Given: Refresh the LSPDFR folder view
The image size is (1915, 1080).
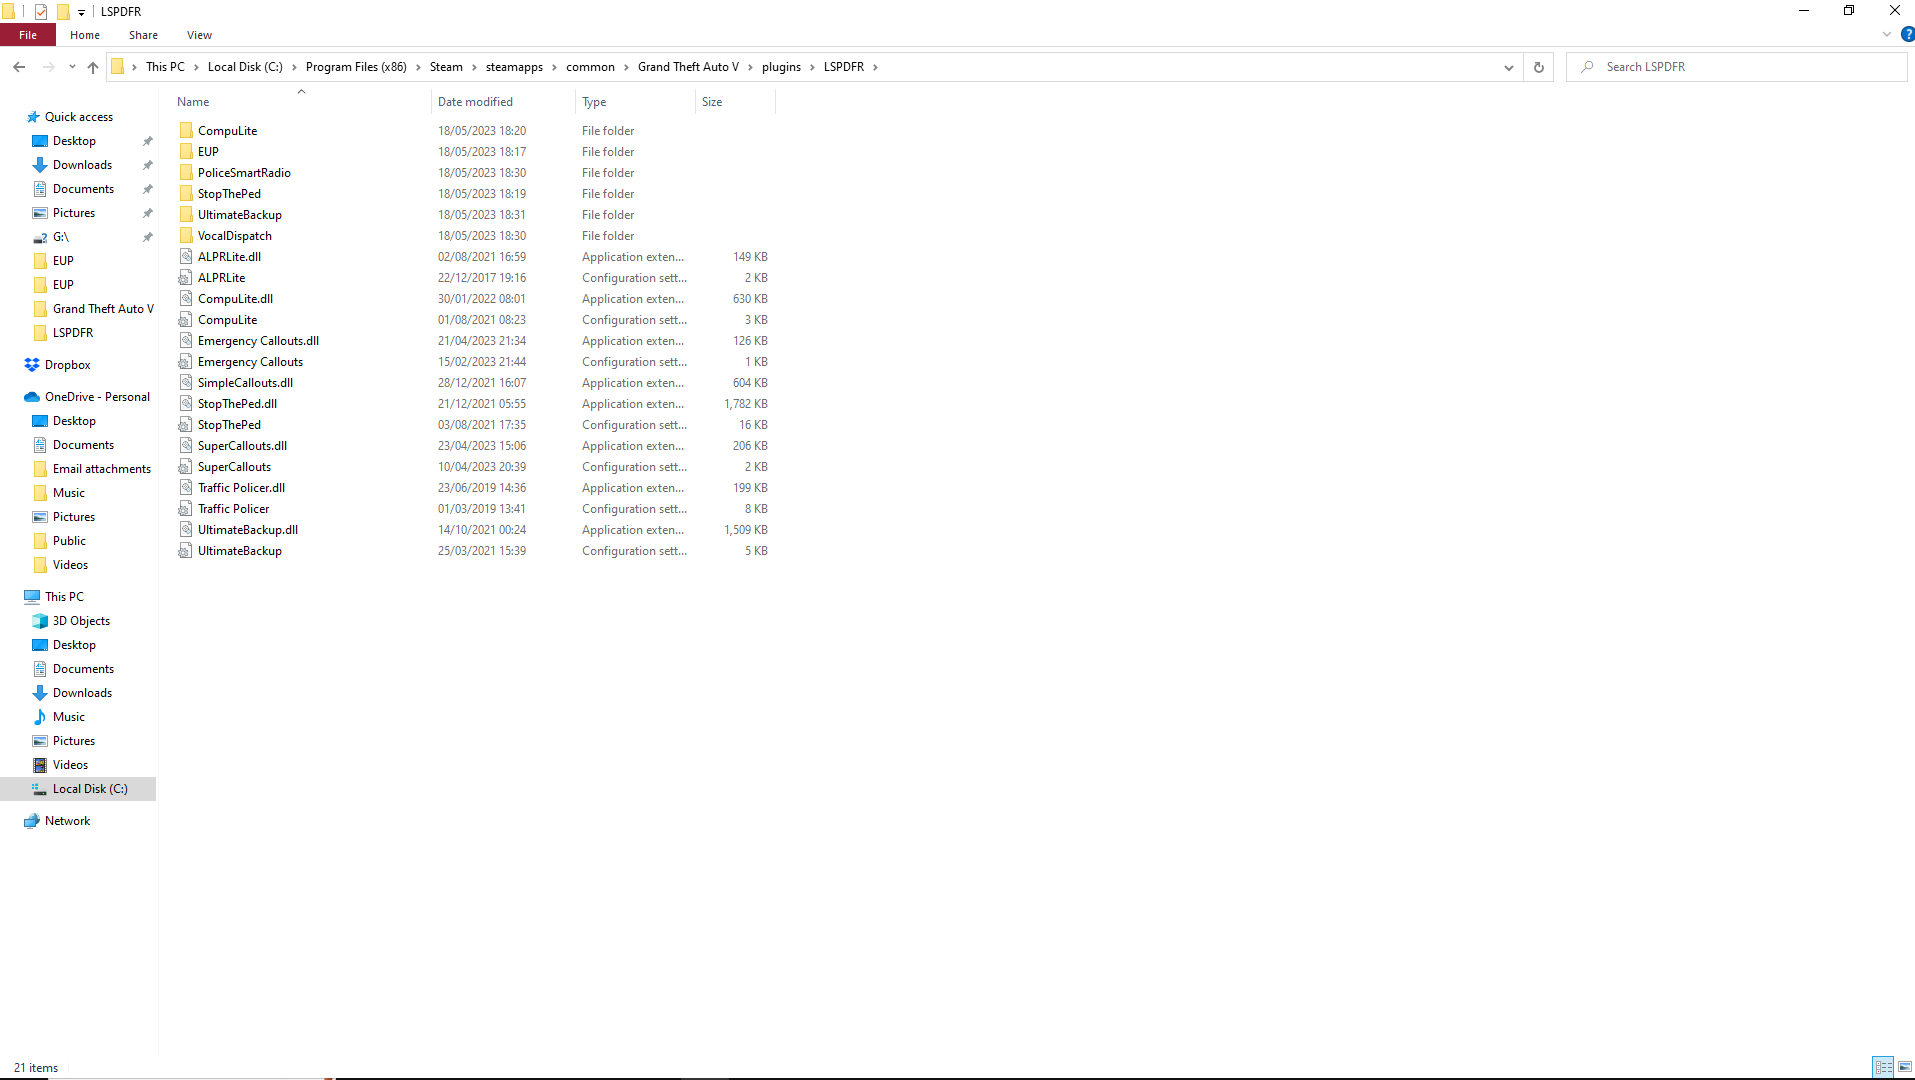Looking at the screenshot, I should [1539, 67].
